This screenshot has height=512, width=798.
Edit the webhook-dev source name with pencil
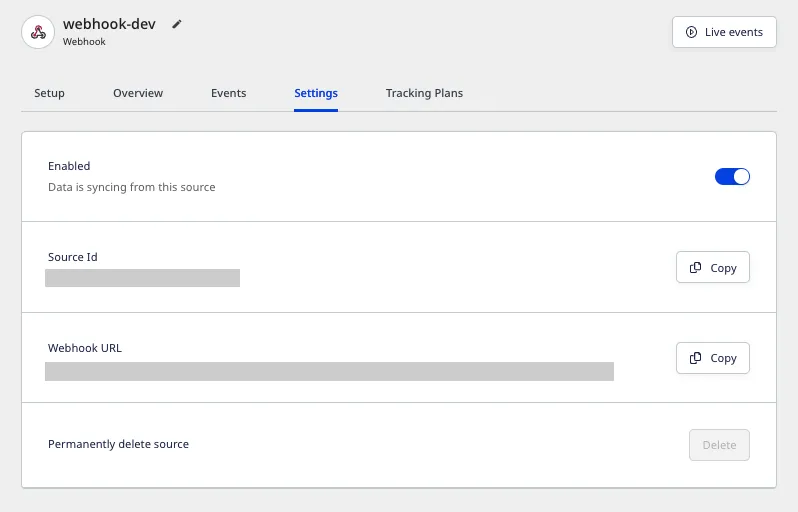tap(177, 24)
